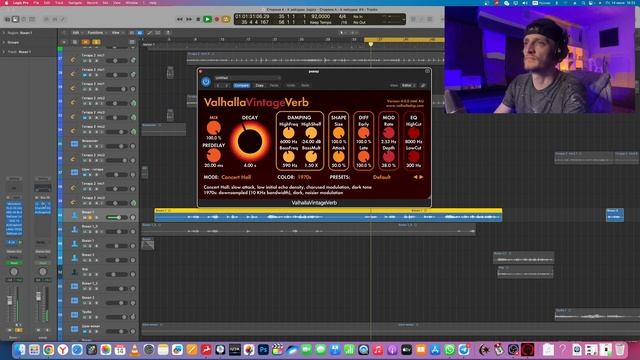Click the Undo button in plugin header
Screen dimensions: 640x360
point(291,85)
